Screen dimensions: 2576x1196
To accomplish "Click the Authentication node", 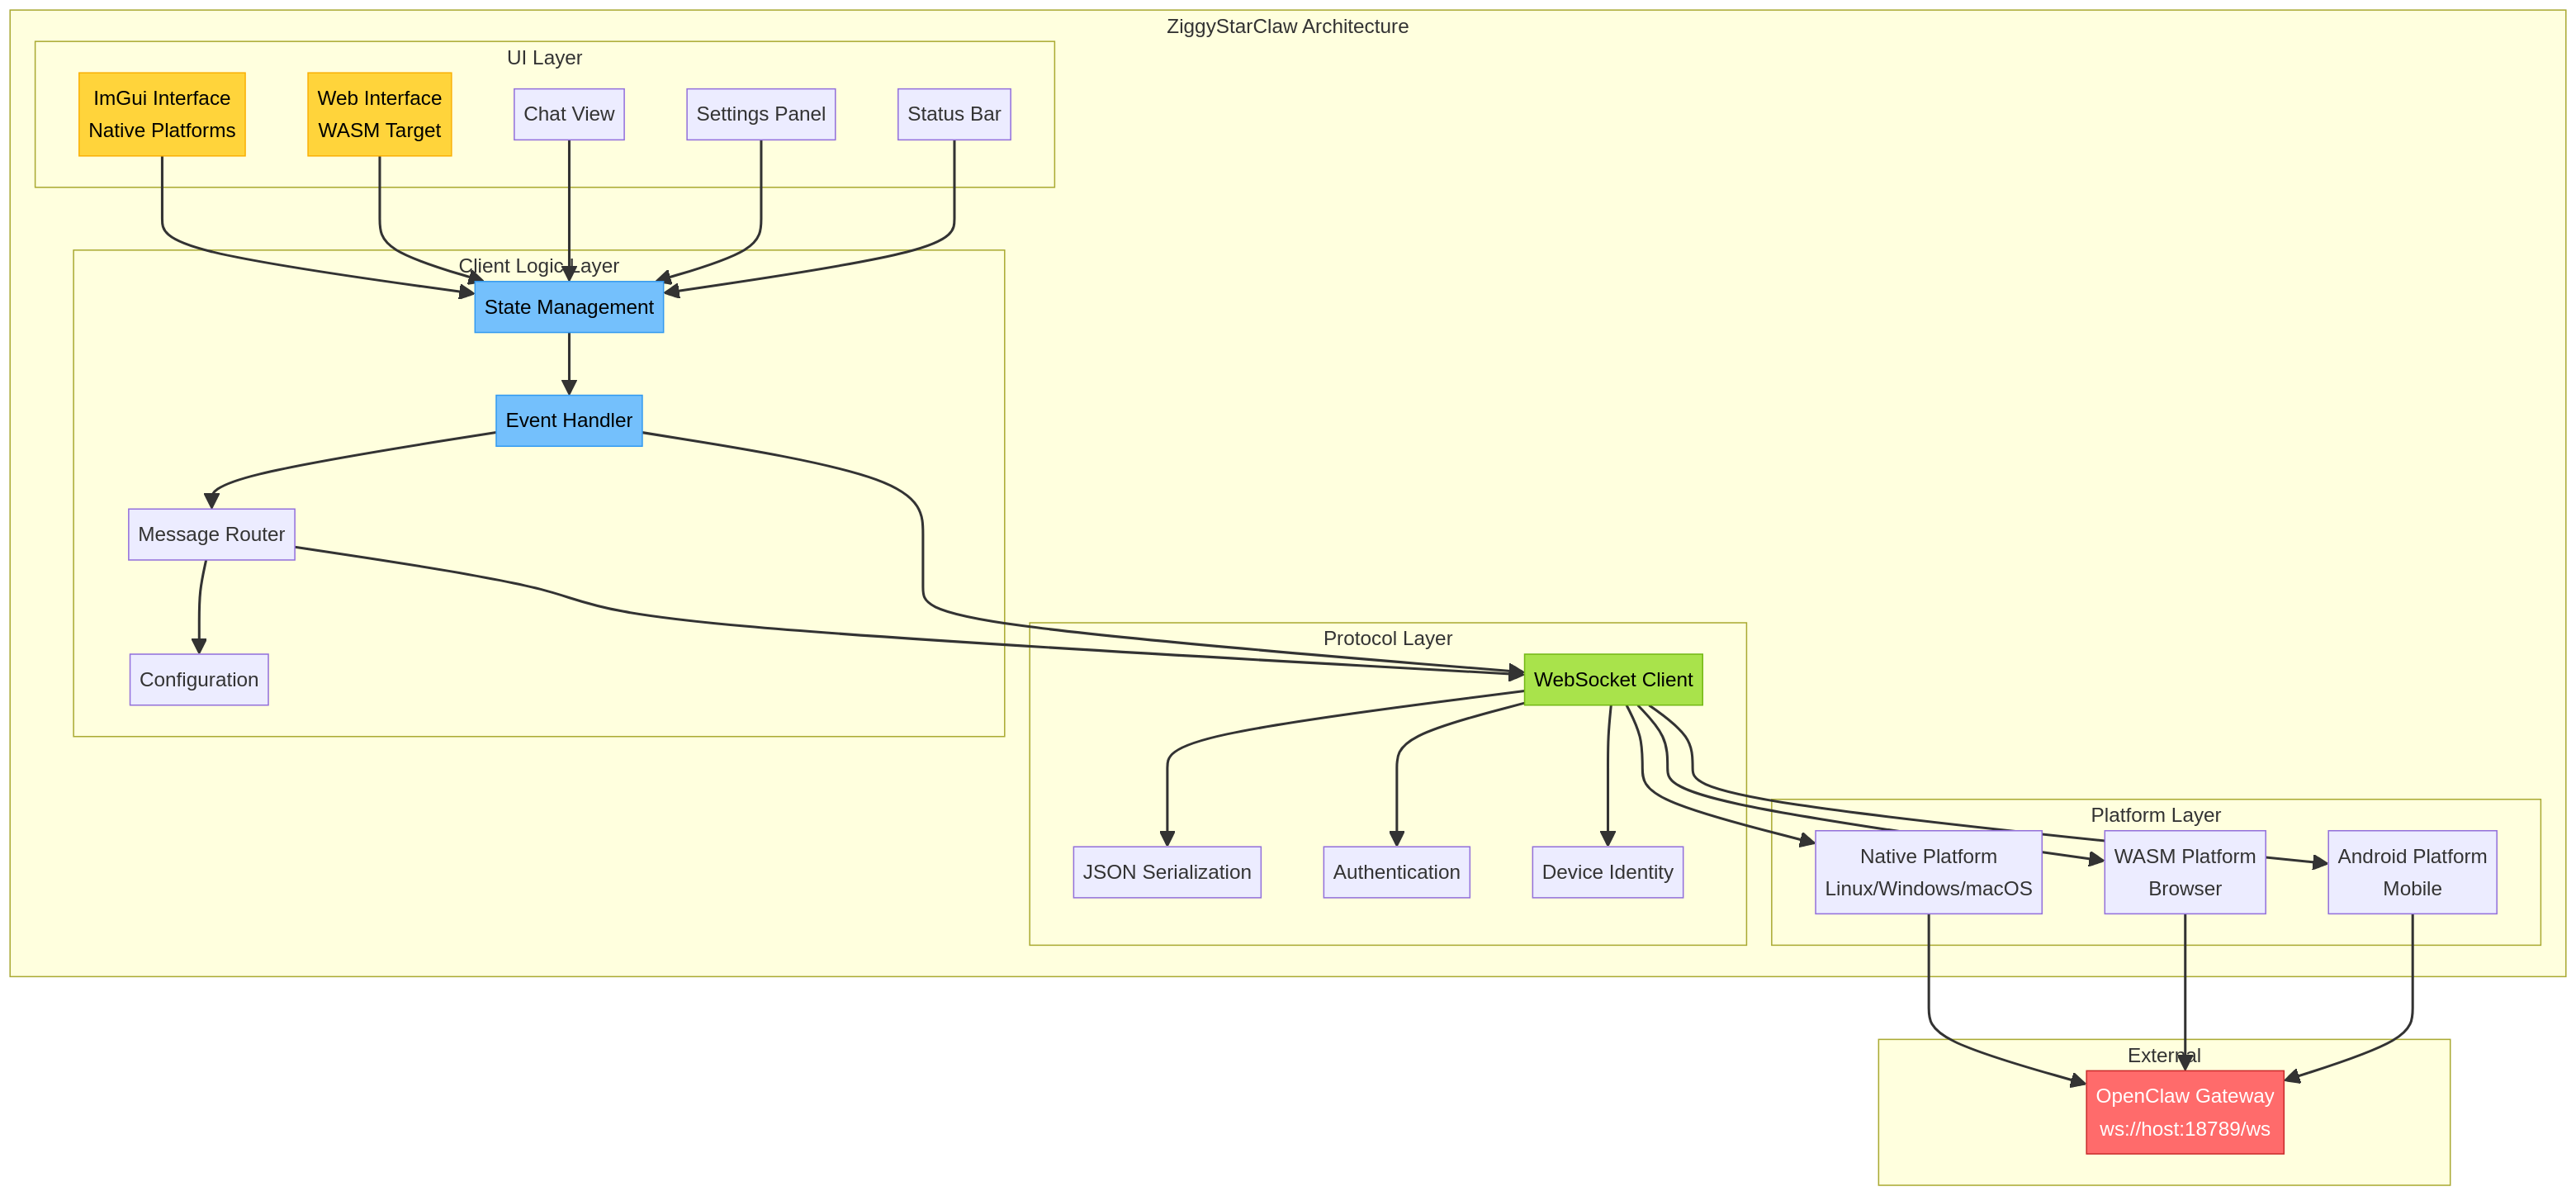I will (x=1396, y=872).
